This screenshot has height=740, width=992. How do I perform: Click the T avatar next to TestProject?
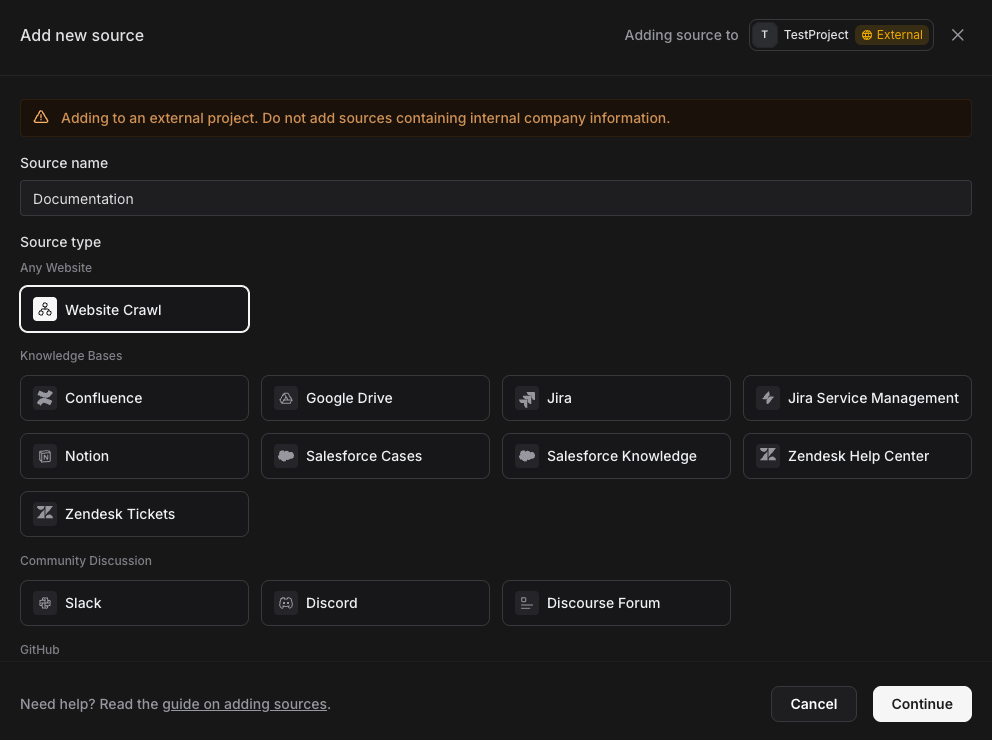click(x=764, y=35)
